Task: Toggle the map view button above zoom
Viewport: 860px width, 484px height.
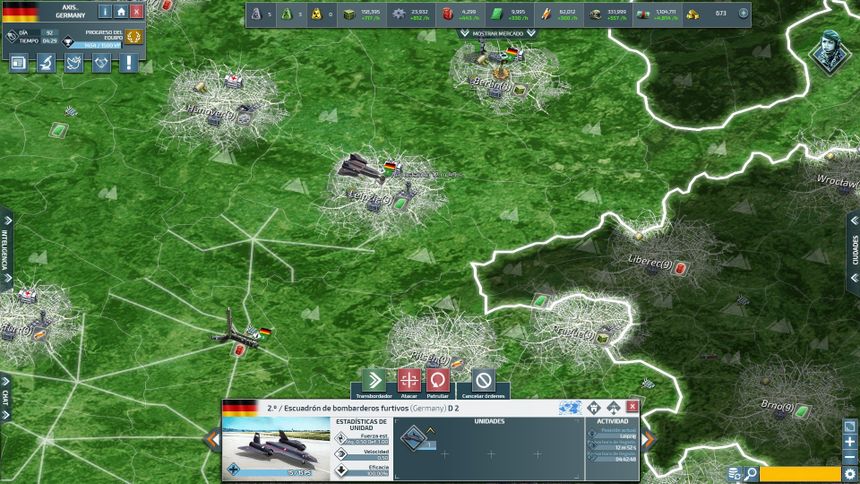Action: pos(850,427)
